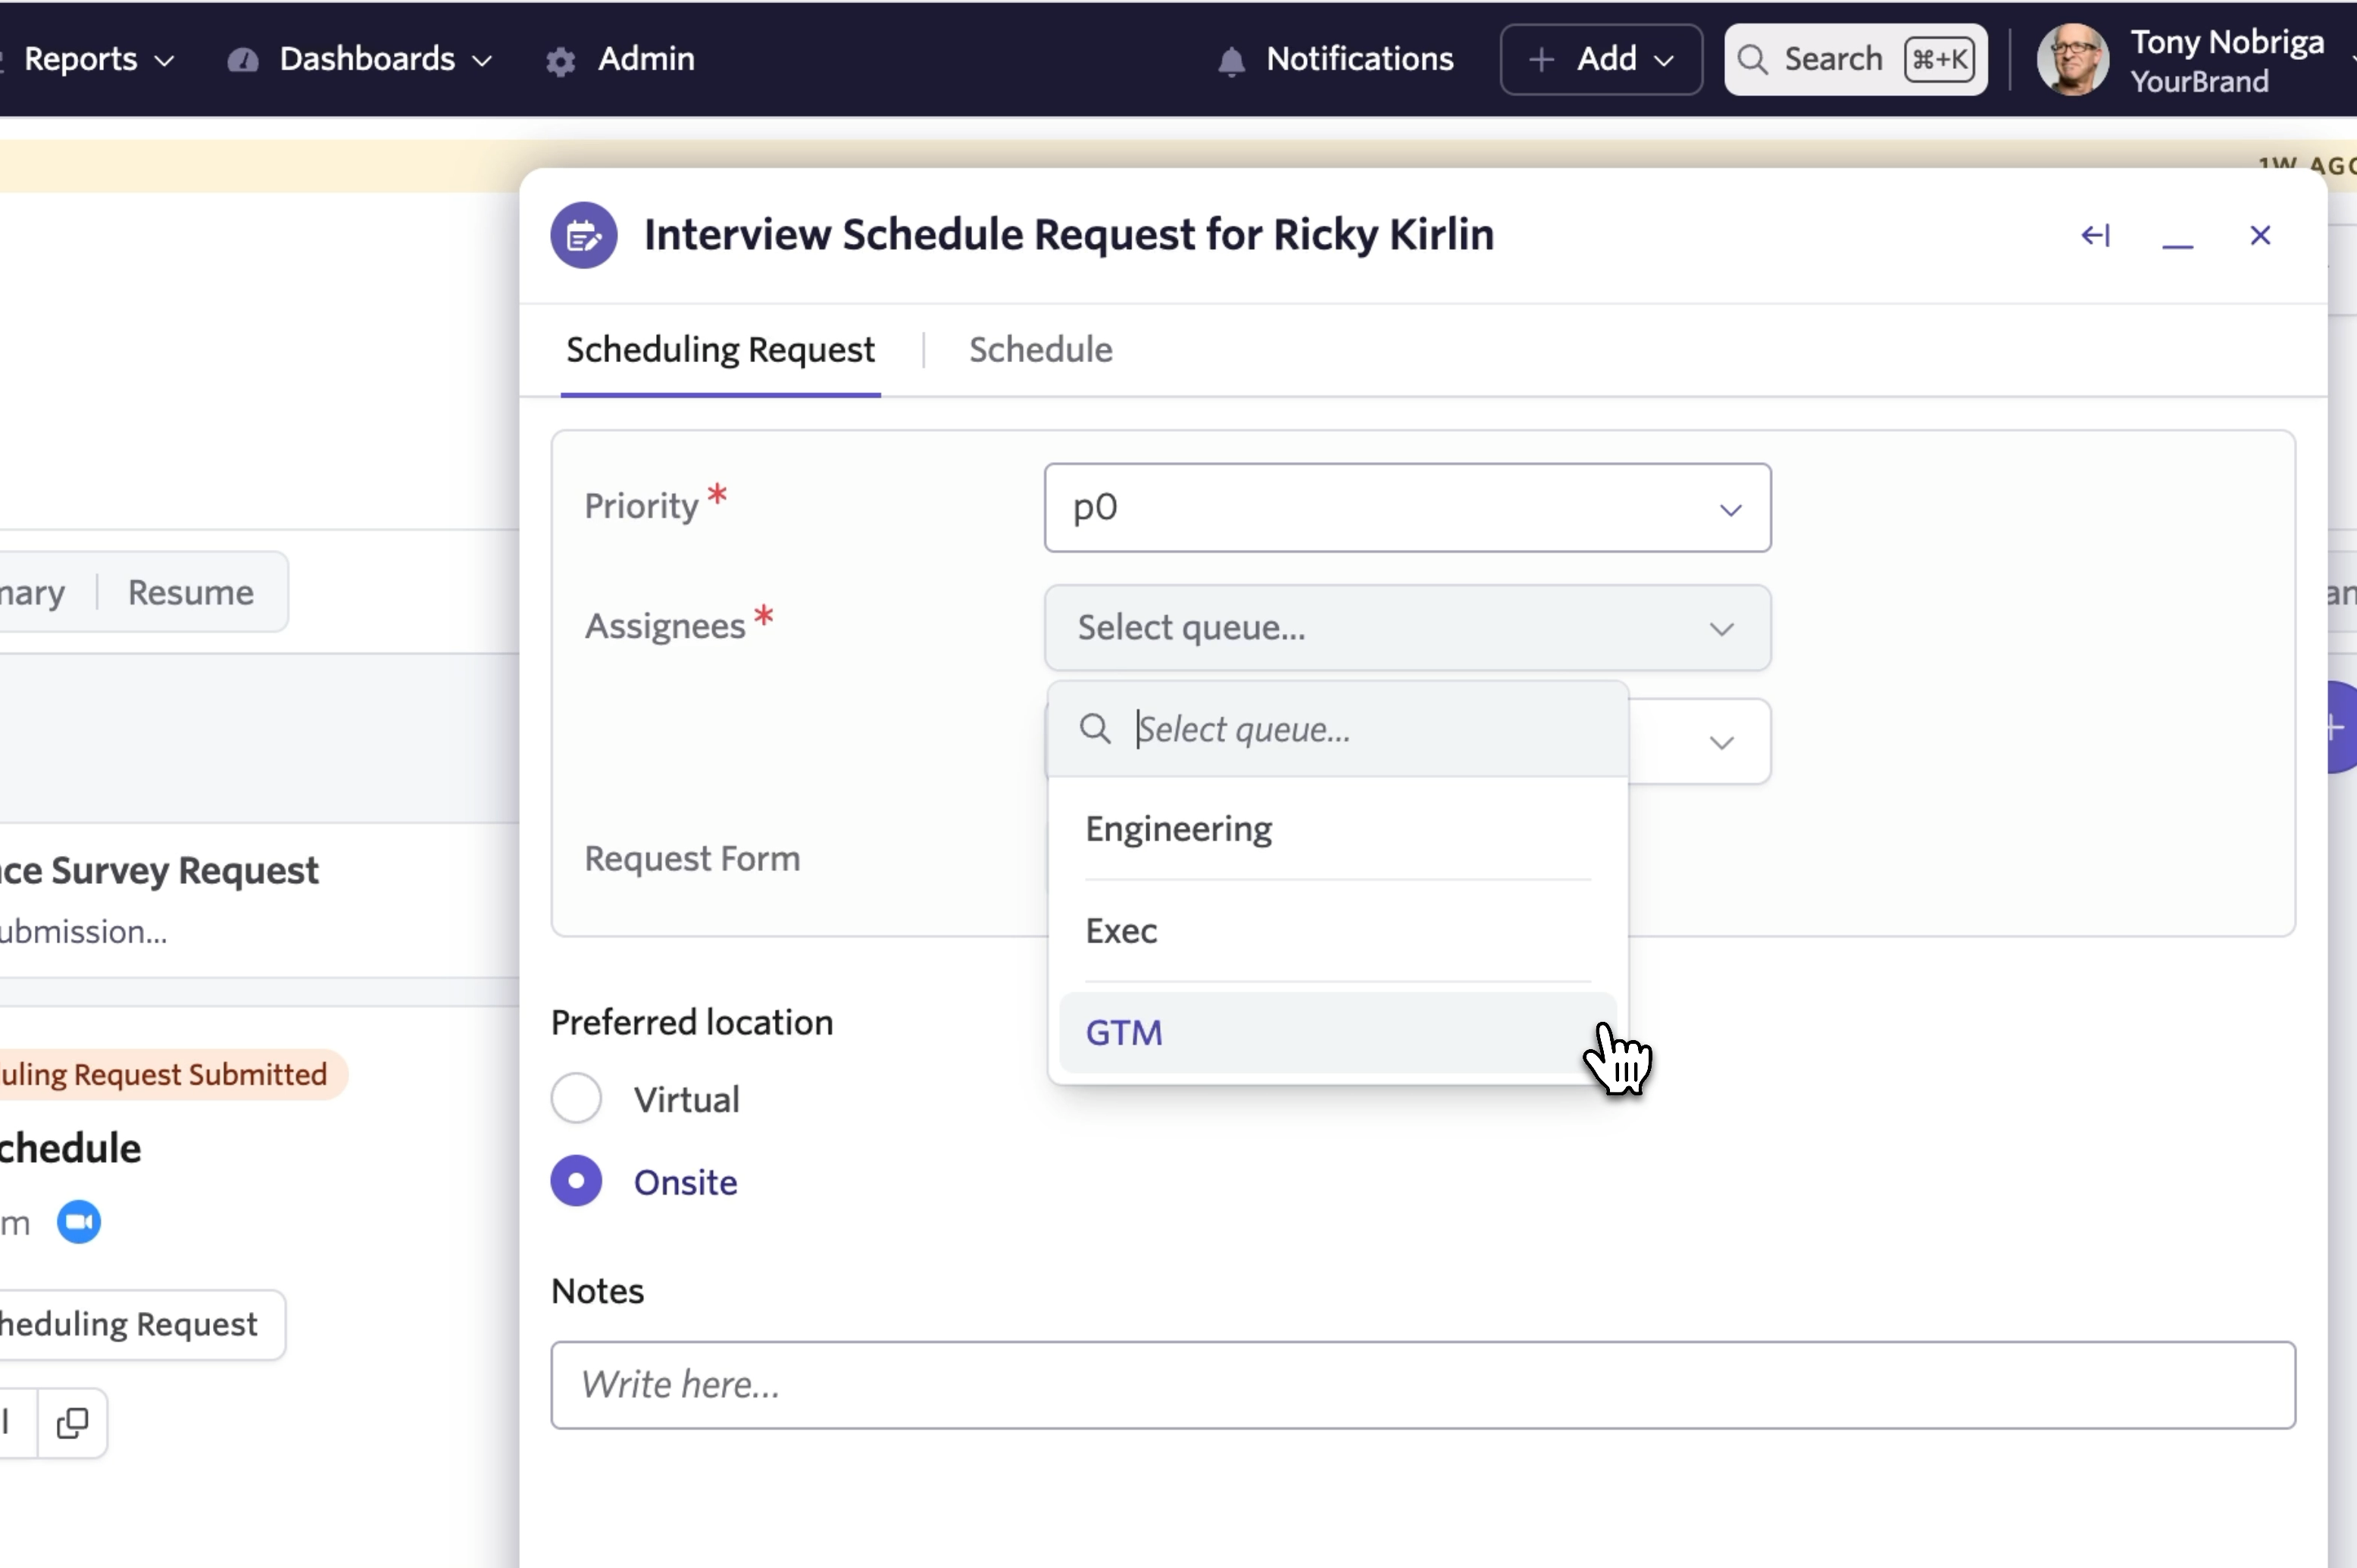Open the Resume tab in background page
Image resolution: width=2357 pixels, height=1568 pixels.
coord(190,593)
